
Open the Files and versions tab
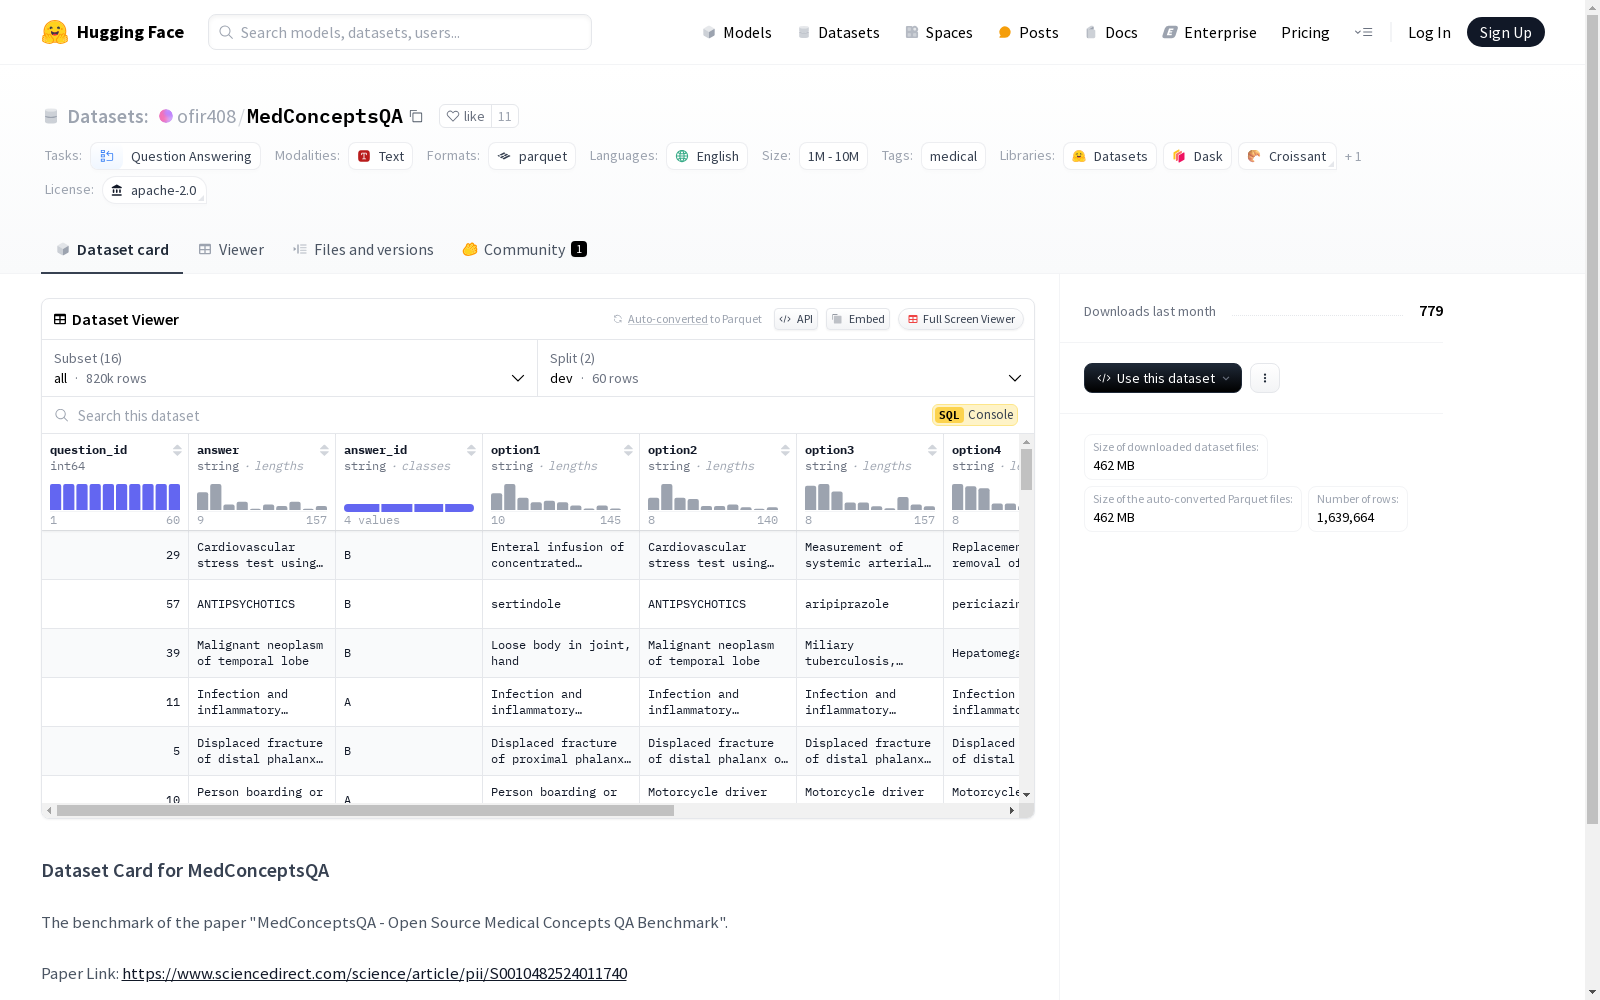click(x=363, y=250)
